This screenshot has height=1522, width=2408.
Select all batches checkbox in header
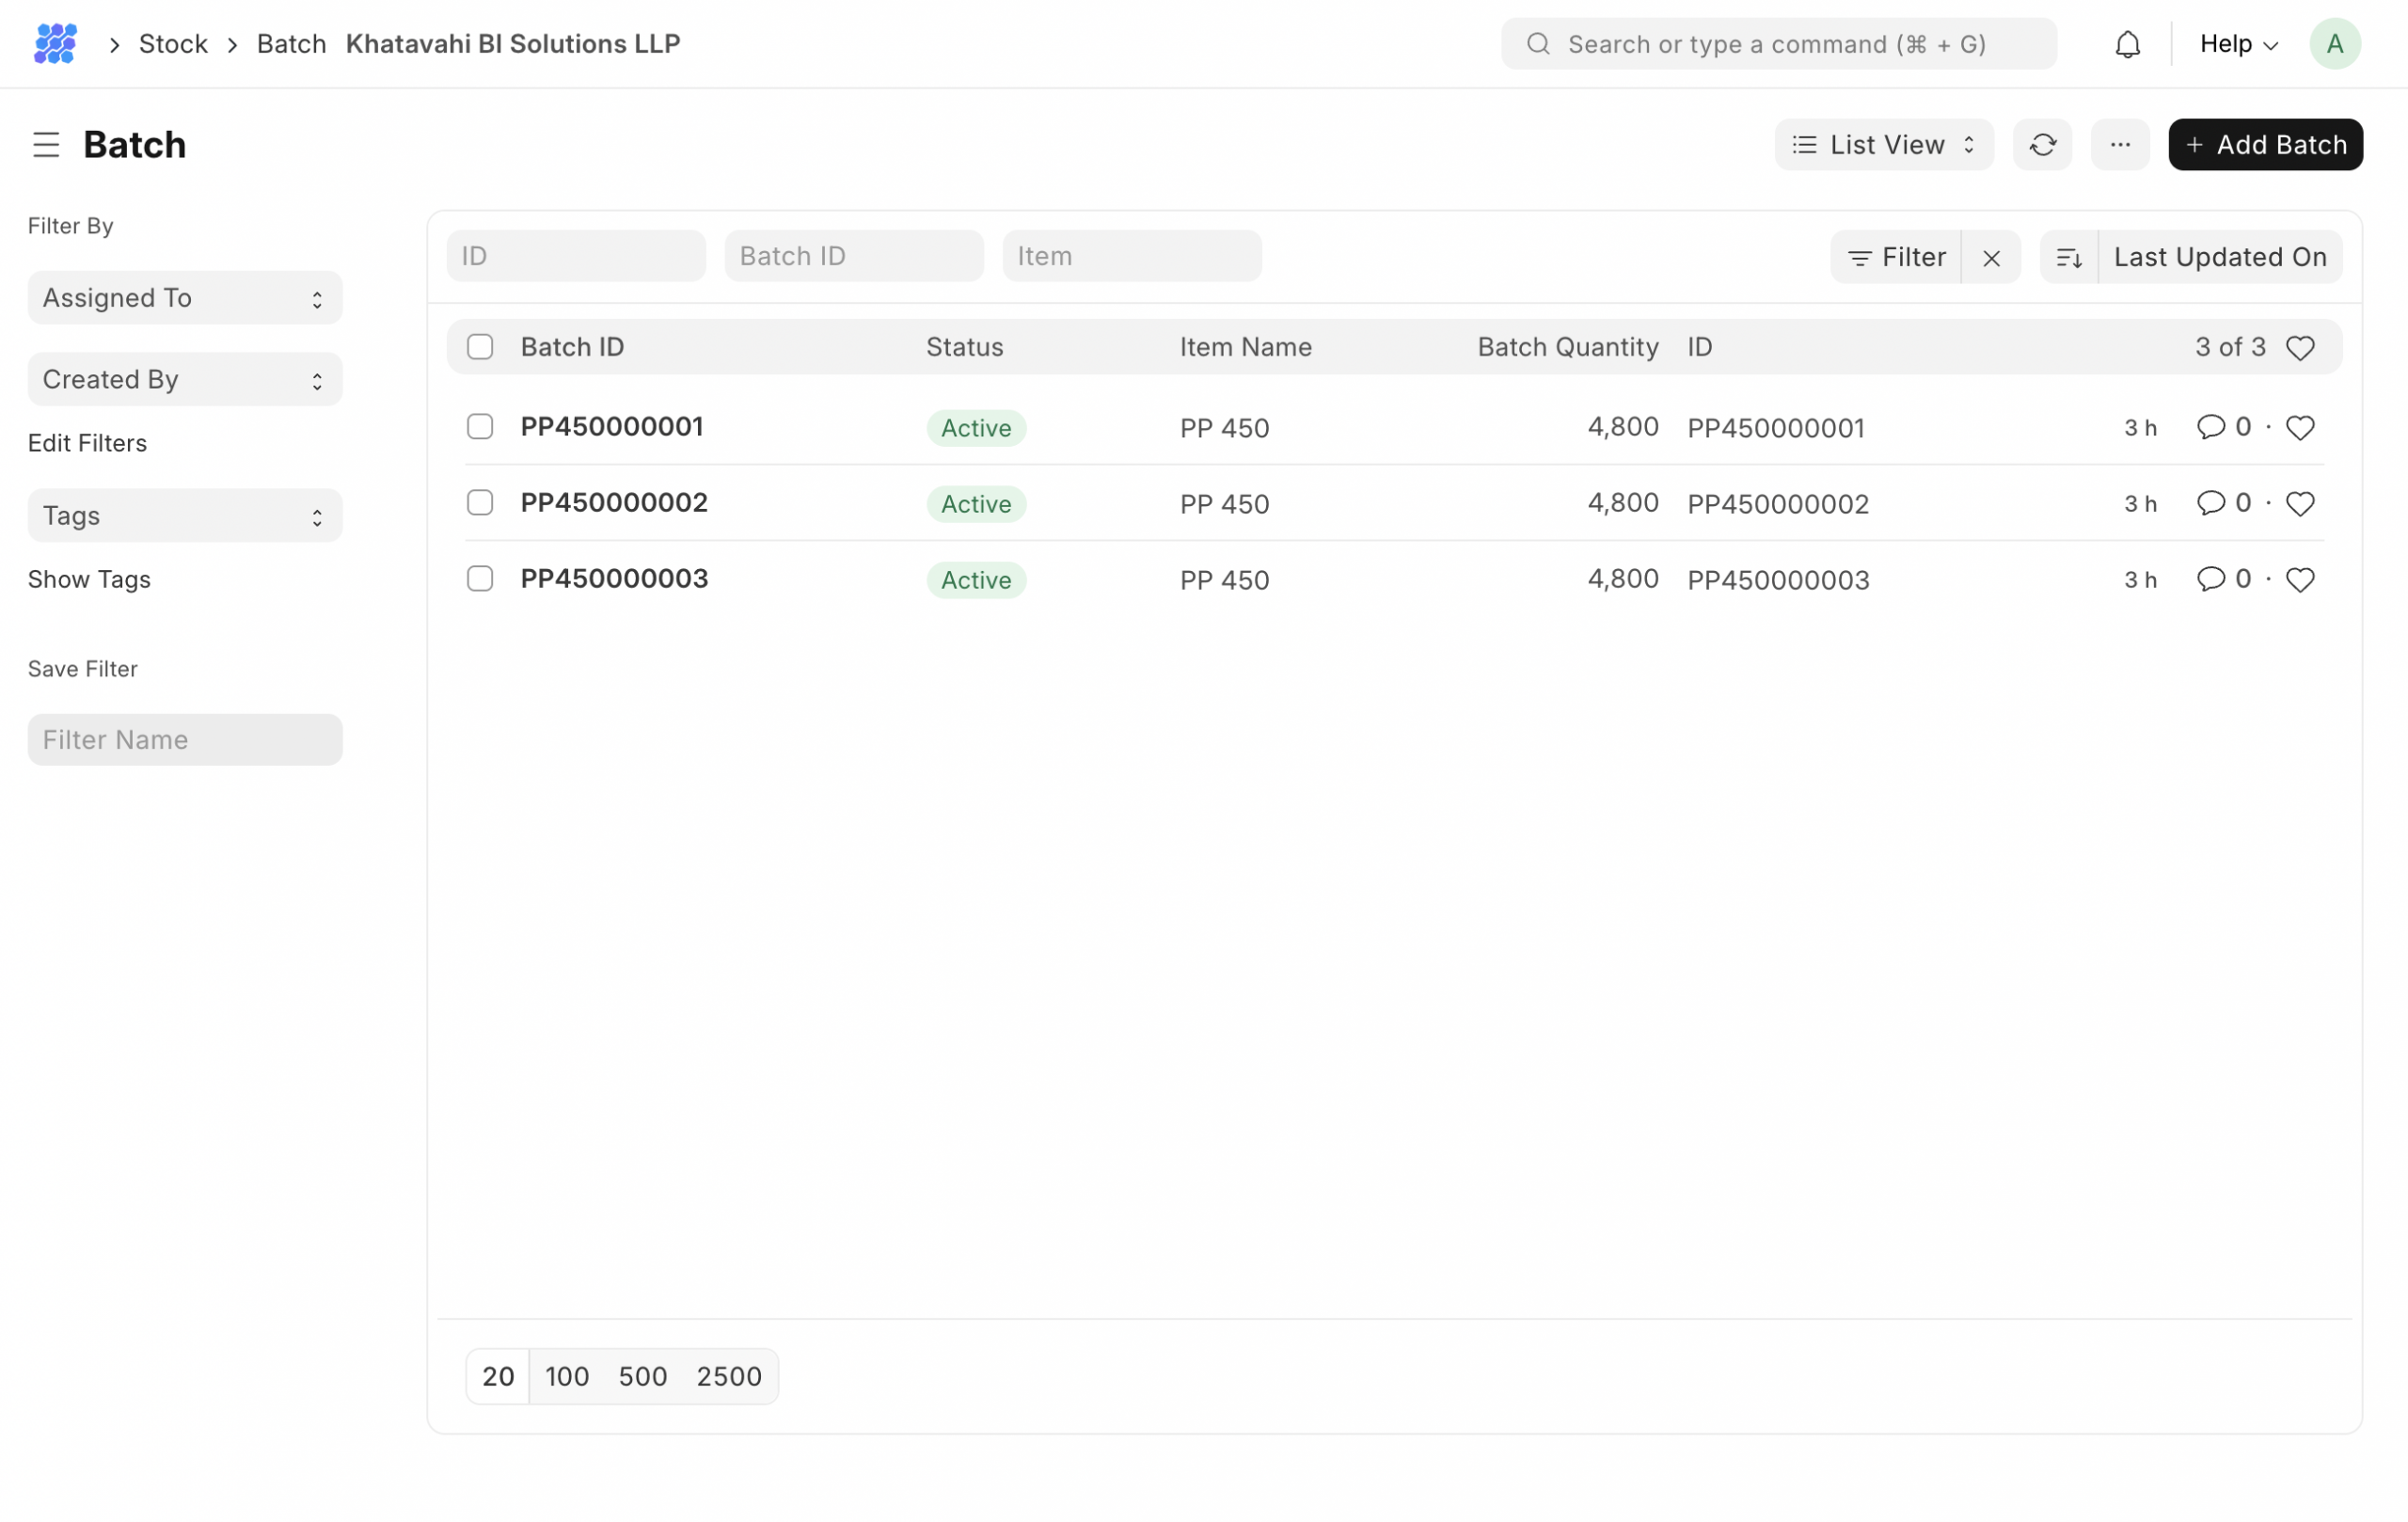click(x=480, y=347)
